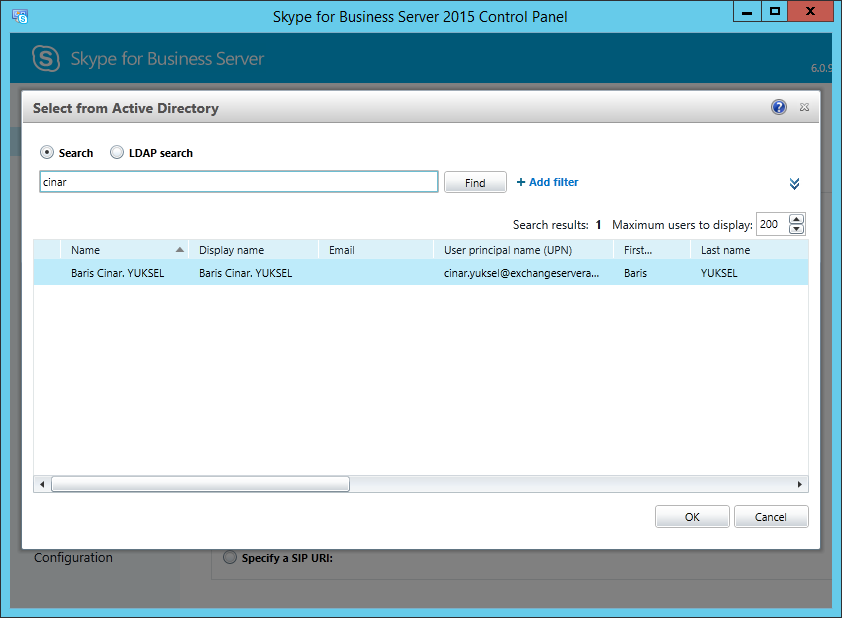The width and height of the screenshot is (842, 618).
Task: Expand search options with double chevron
Action: 794,184
